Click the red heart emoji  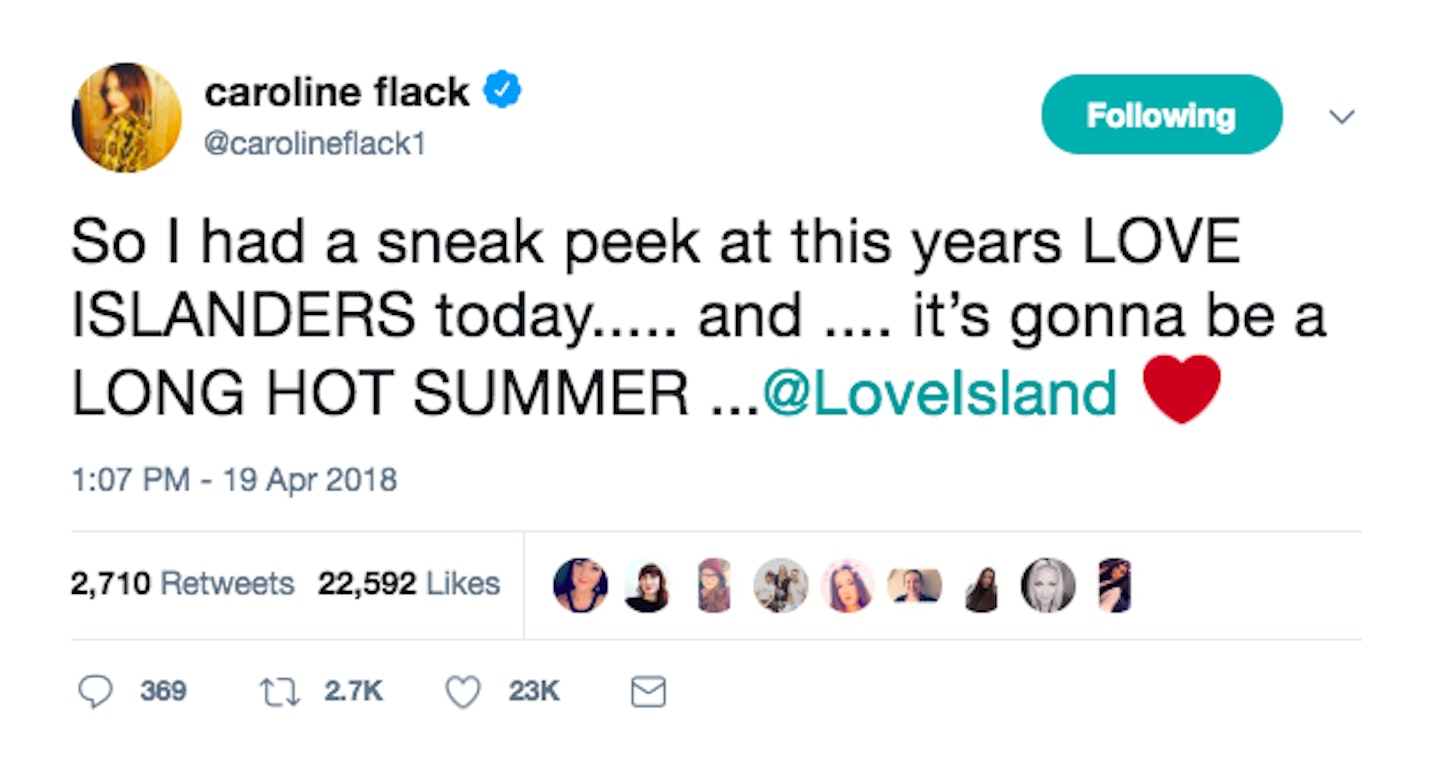1182,390
